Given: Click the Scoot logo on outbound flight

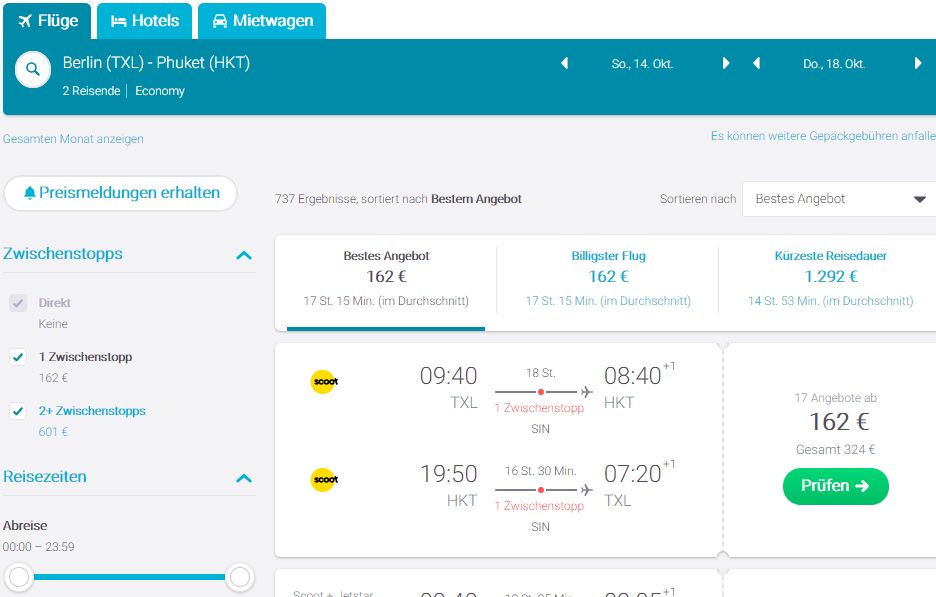Looking at the screenshot, I should tap(325, 381).
